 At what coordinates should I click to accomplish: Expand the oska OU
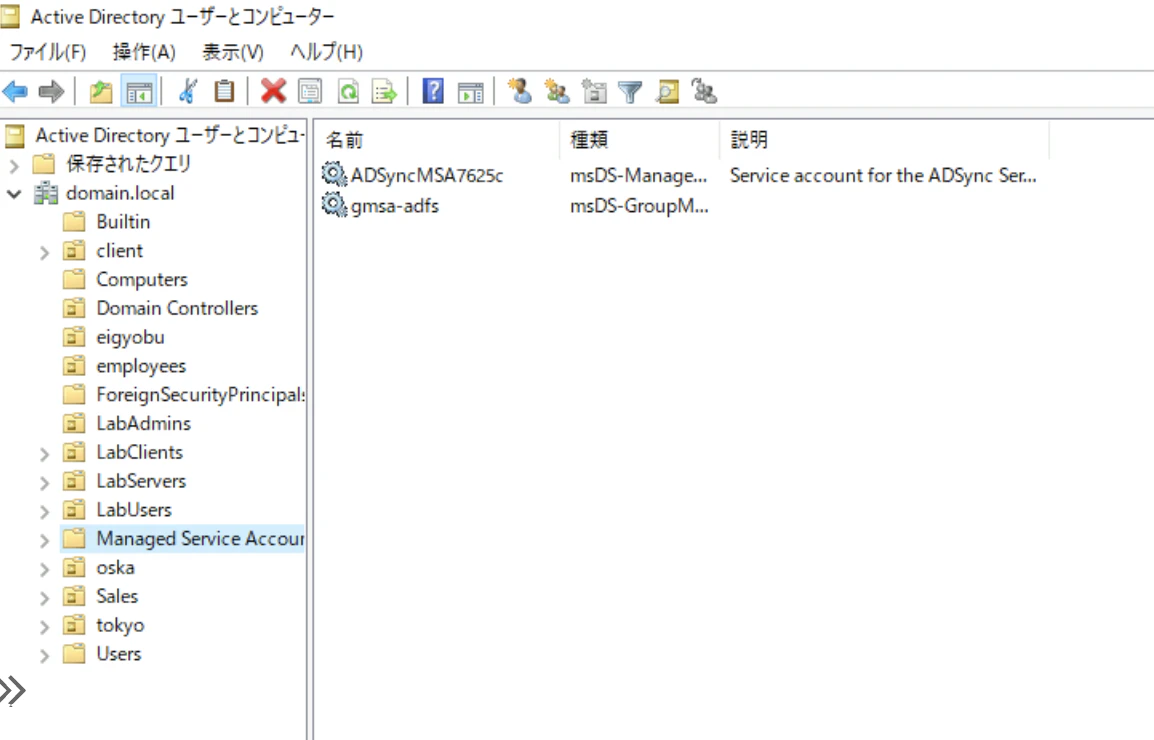click(44, 568)
